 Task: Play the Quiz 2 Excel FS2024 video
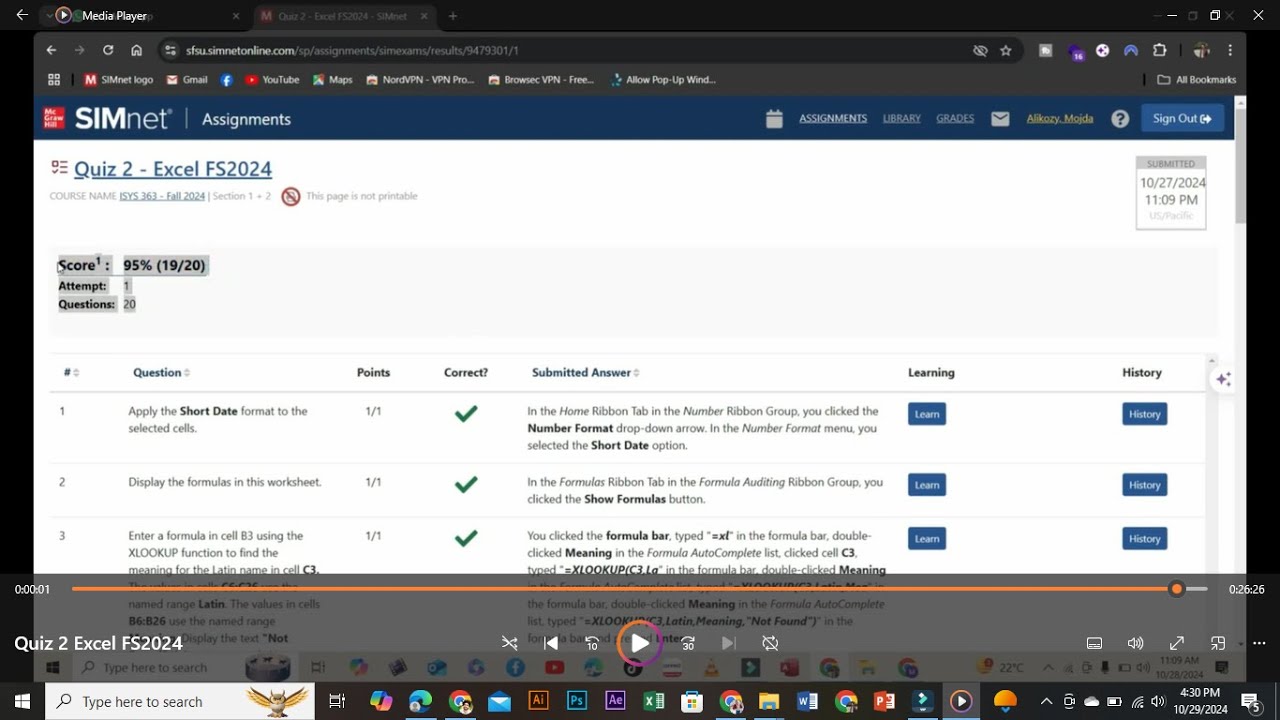click(640, 643)
